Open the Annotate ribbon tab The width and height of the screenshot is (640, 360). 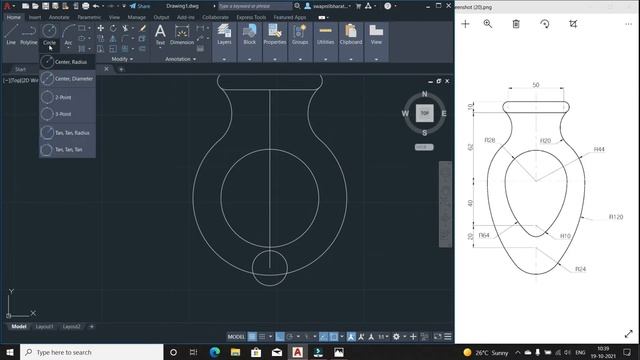59,18
